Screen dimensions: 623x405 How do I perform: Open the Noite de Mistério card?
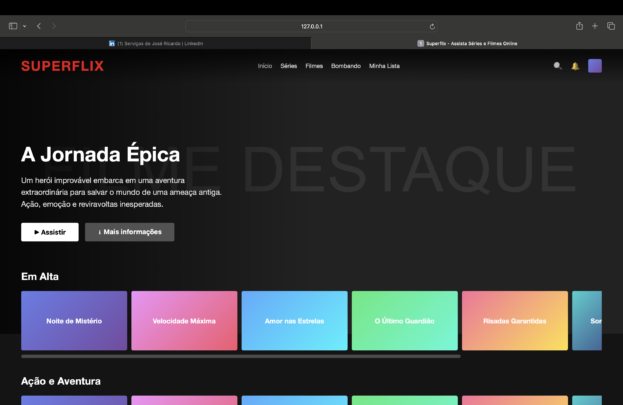74,321
